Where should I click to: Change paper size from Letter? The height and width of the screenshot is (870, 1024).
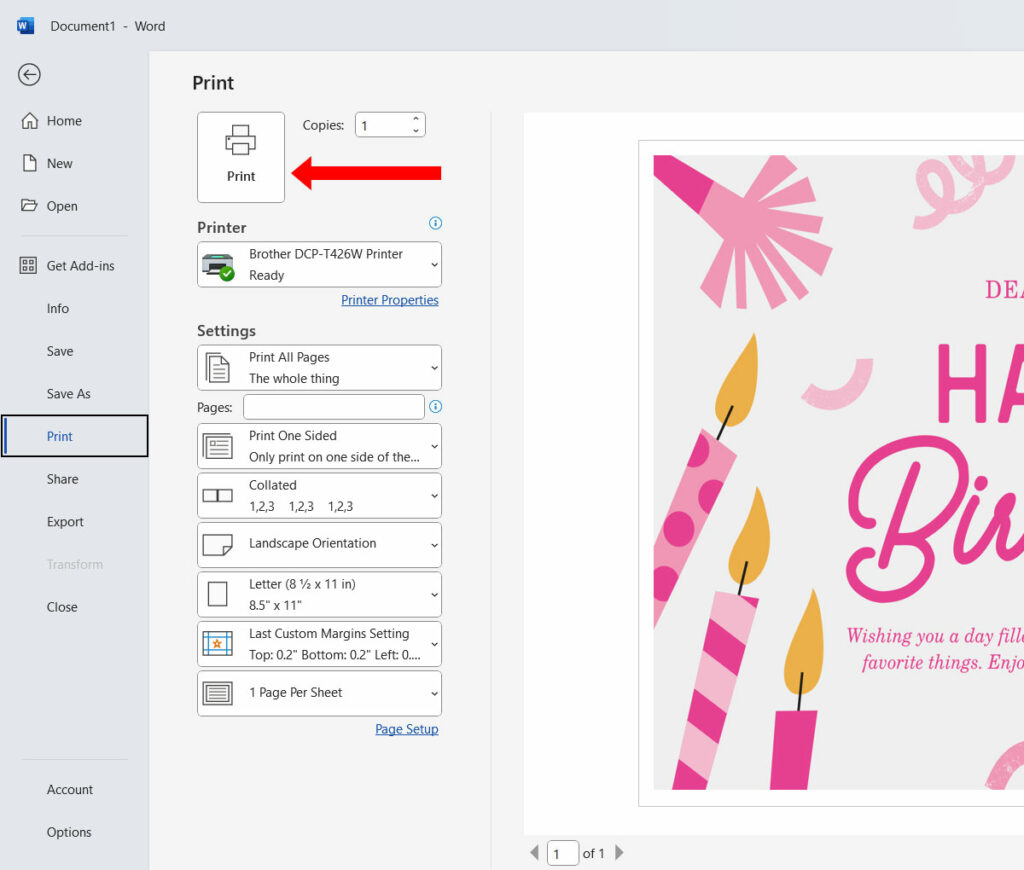point(318,593)
